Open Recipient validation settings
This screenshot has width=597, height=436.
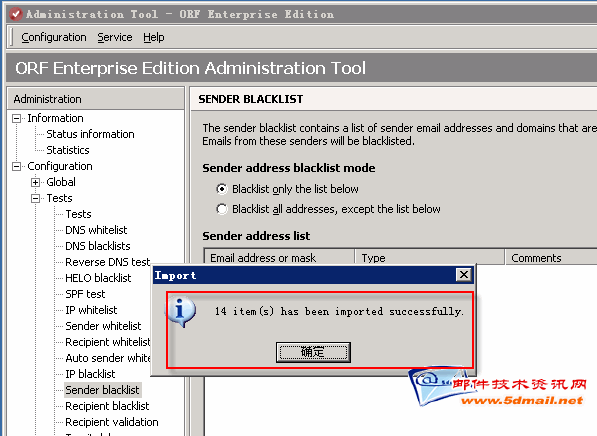click(112, 422)
